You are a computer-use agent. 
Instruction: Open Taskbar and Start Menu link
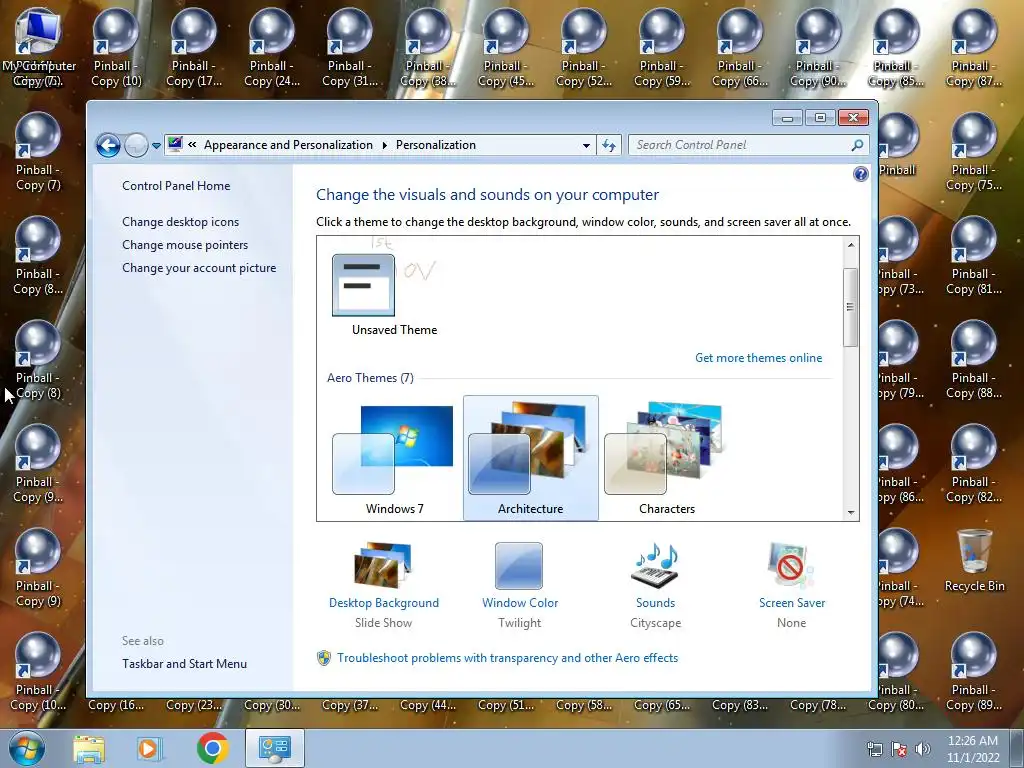(x=184, y=664)
